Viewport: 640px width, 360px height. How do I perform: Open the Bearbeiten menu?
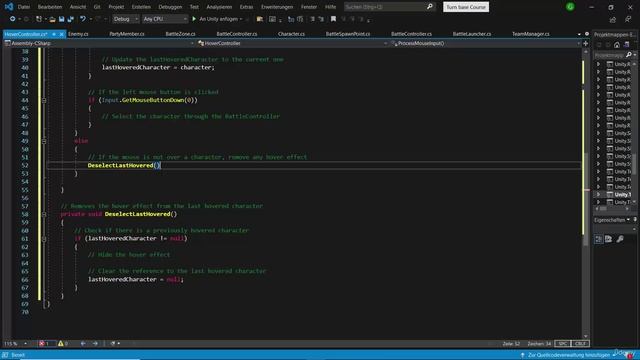50,7
